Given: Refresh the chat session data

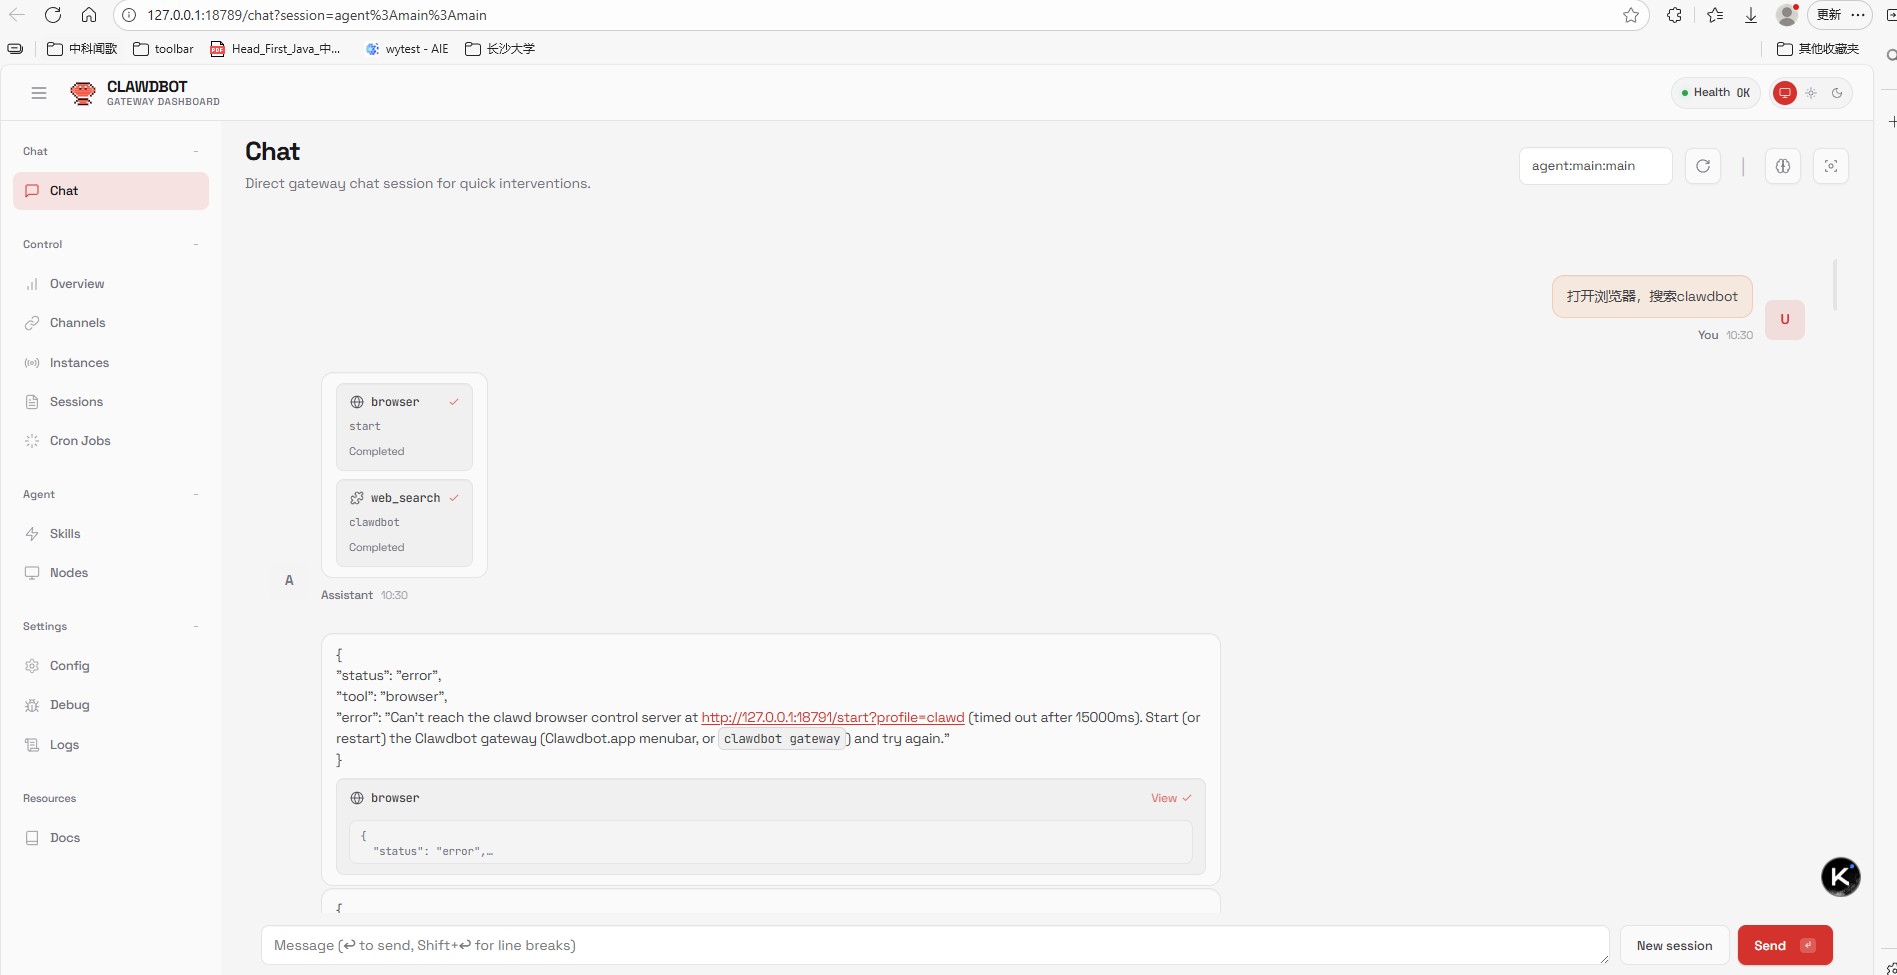Looking at the screenshot, I should click(1703, 166).
